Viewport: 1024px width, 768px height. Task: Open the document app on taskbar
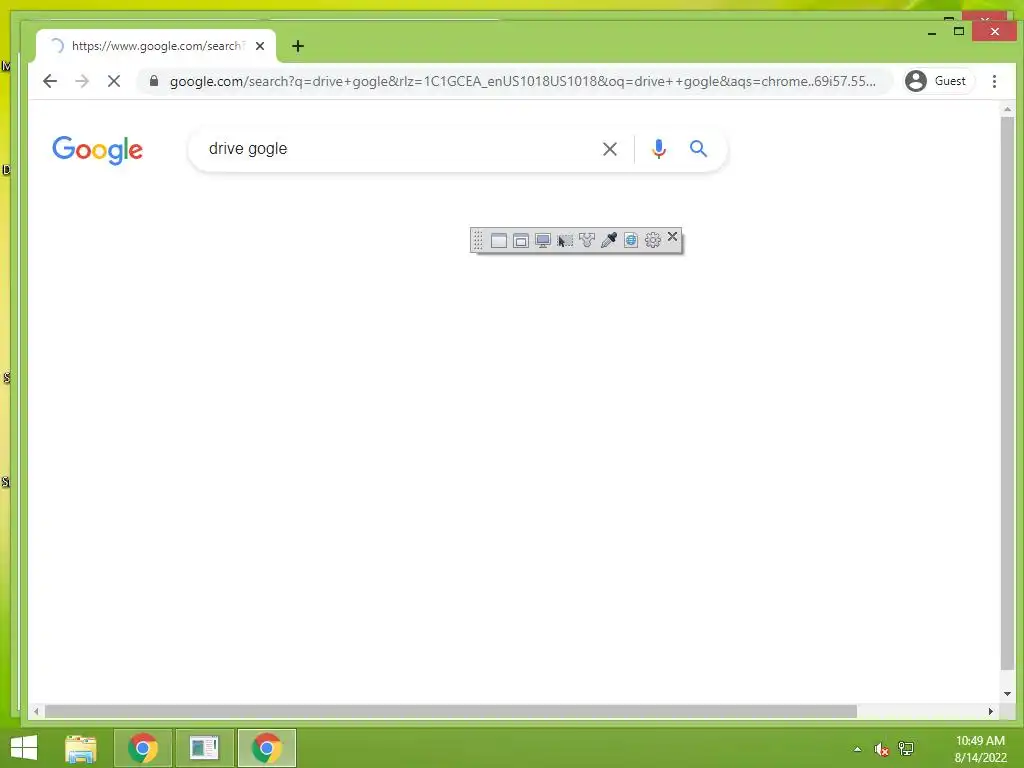coord(204,748)
